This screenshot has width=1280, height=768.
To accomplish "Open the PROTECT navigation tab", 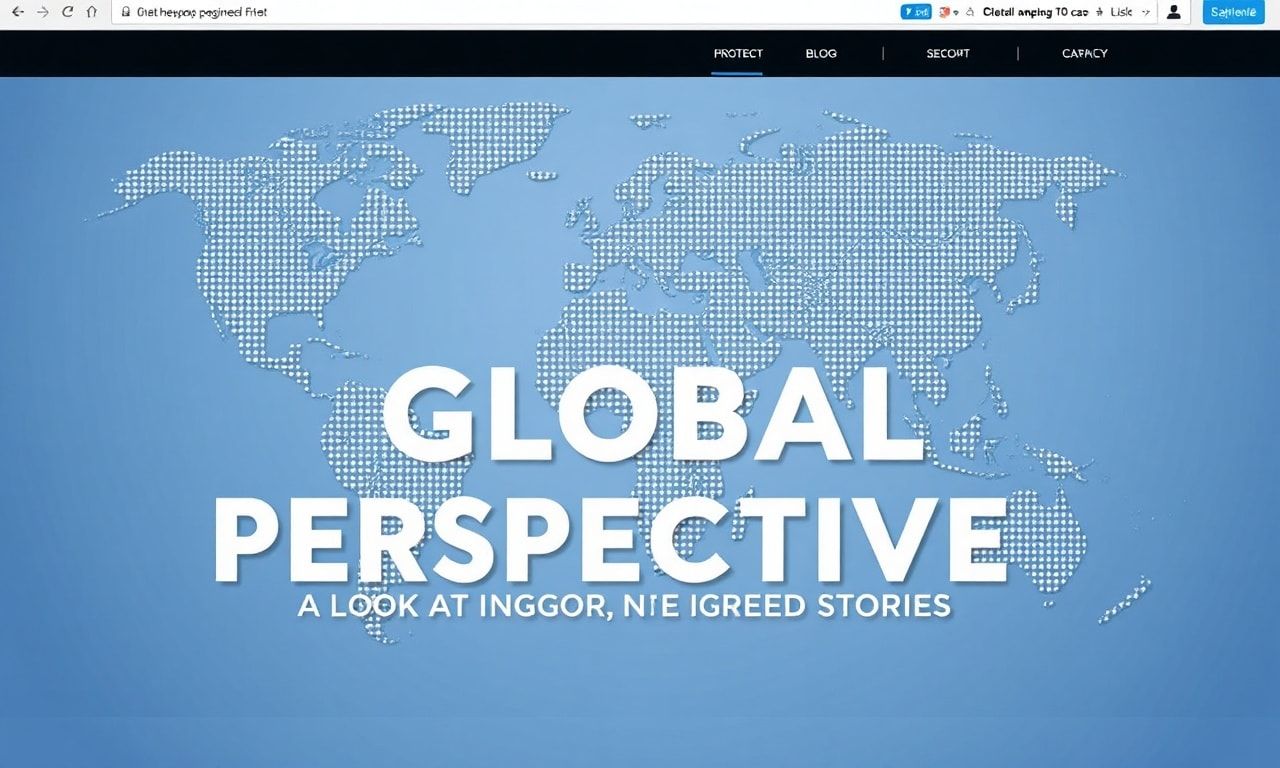I will pyautogui.click(x=738, y=54).
